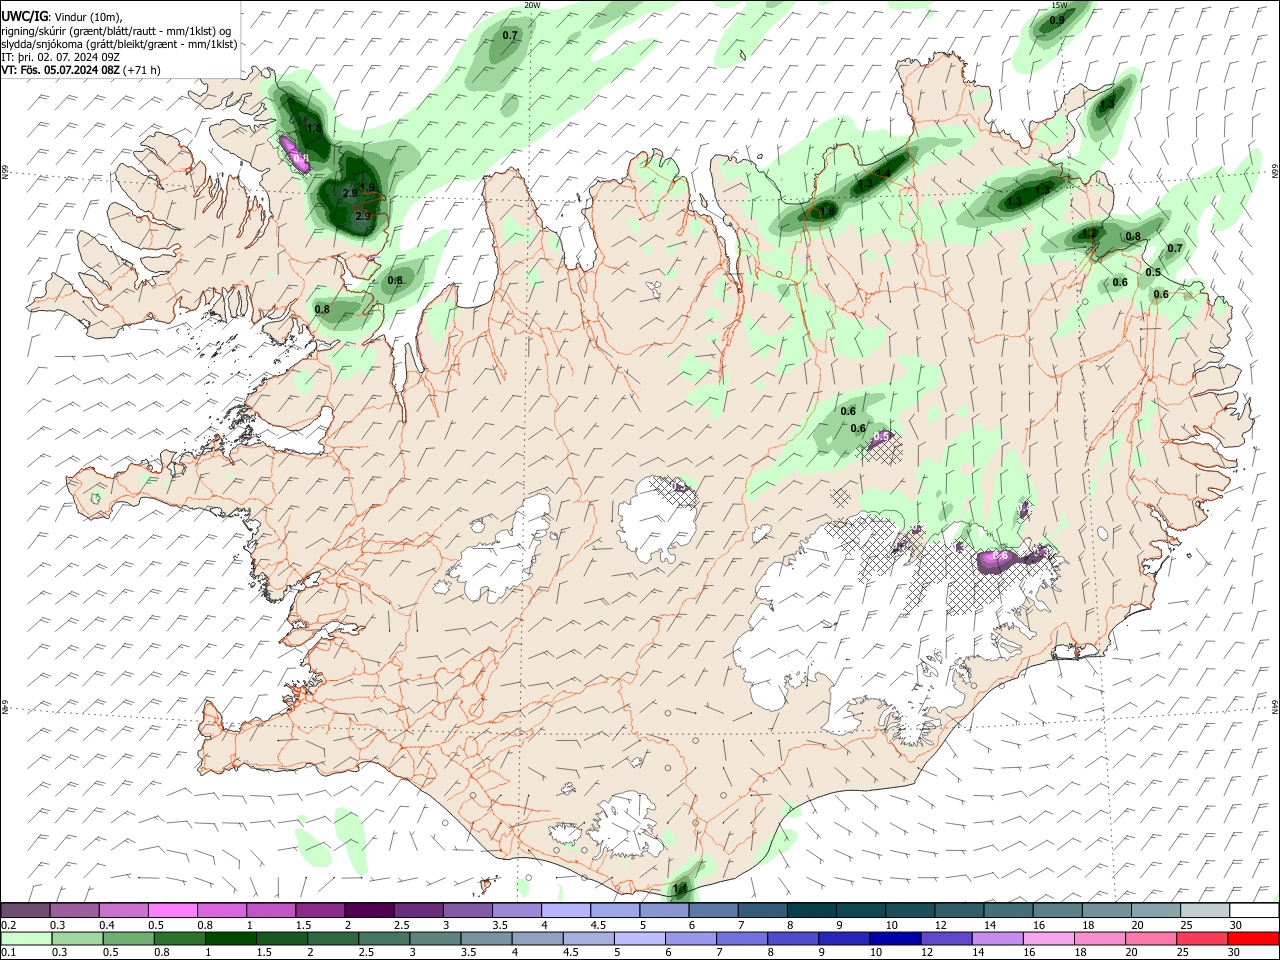The image size is (1280, 960).
Task: Click the initial time 'IT: þri. 02. 07. 2024 09Z'
Action: point(61,57)
